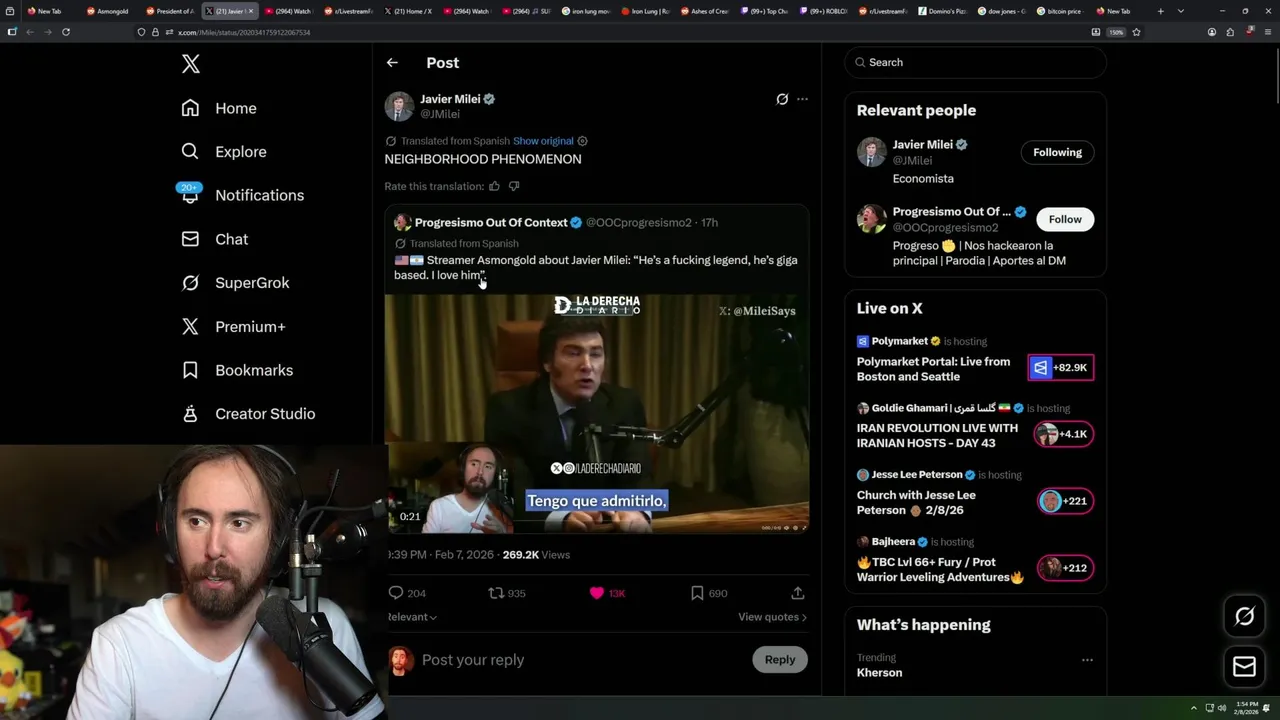This screenshot has height=720, width=1280.
Task: Toggle the bookmark icon with 690
Action: coord(697,593)
